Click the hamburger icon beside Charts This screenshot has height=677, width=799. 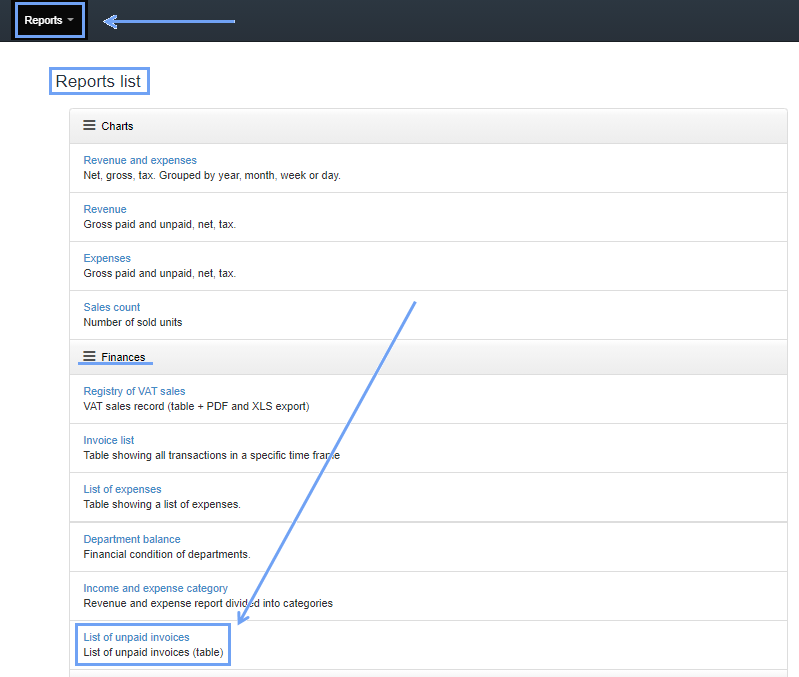tap(89, 126)
